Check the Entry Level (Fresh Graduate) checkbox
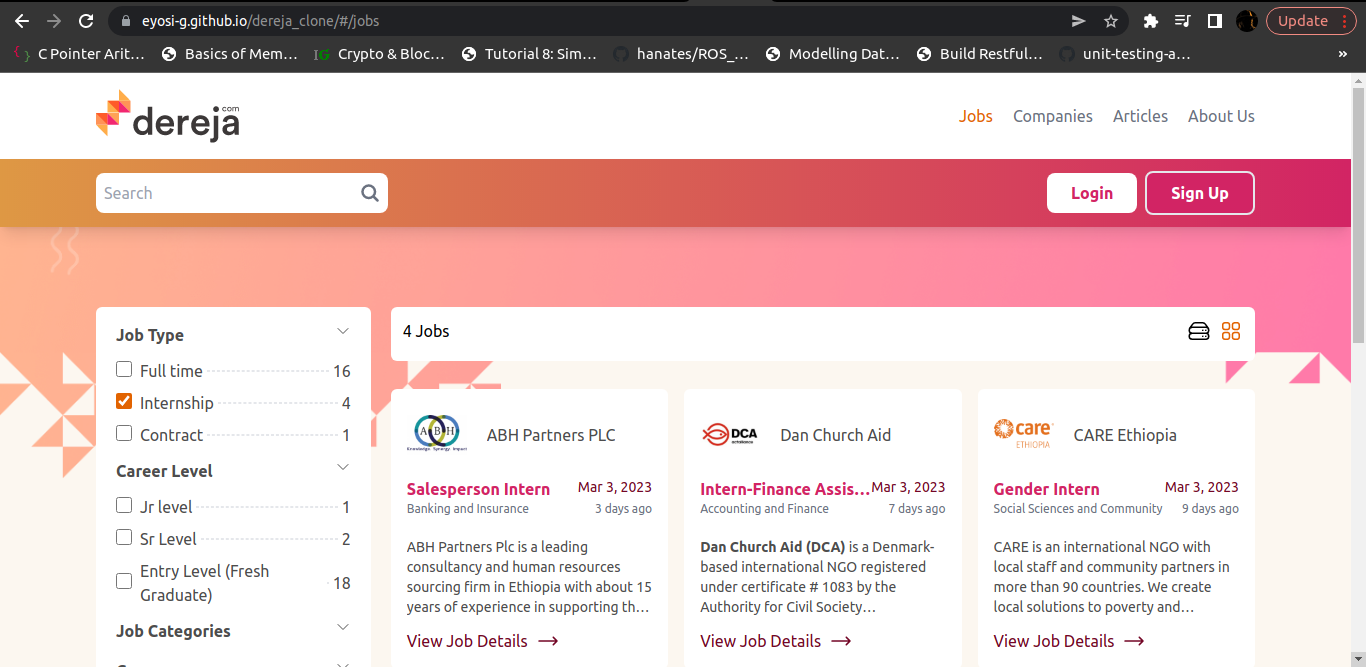The width and height of the screenshot is (1366, 667). (124, 581)
